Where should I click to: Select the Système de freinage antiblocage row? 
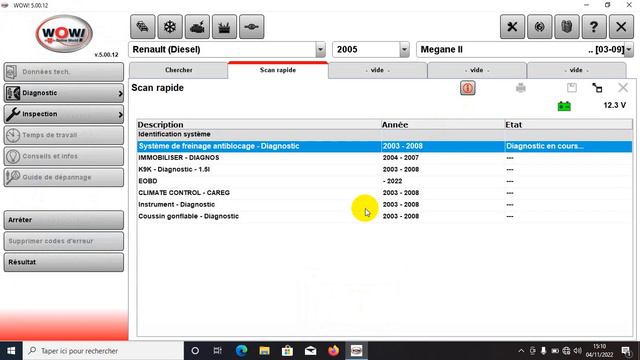(x=384, y=146)
